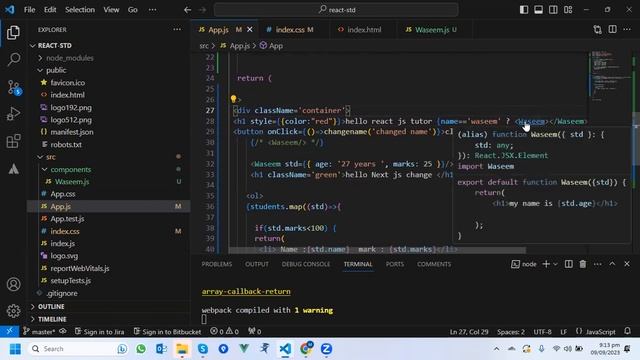Open WhatsApp from the taskbar
This screenshot has height=360, width=640.
coord(141,349)
